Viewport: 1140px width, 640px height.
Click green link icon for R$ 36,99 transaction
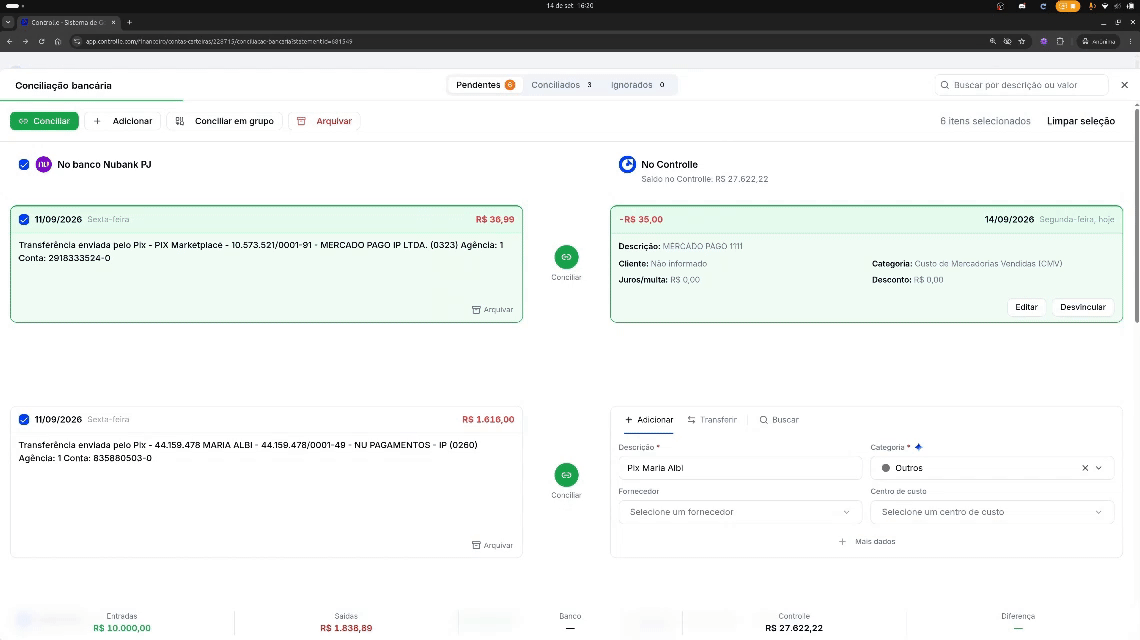(x=566, y=257)
